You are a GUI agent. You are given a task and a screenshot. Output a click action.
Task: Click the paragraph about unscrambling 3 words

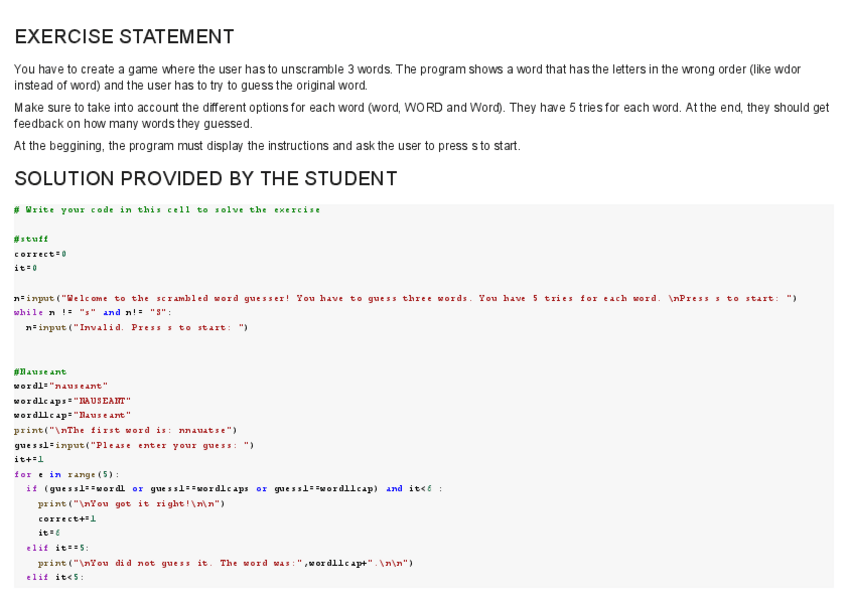tap(407, 77)
